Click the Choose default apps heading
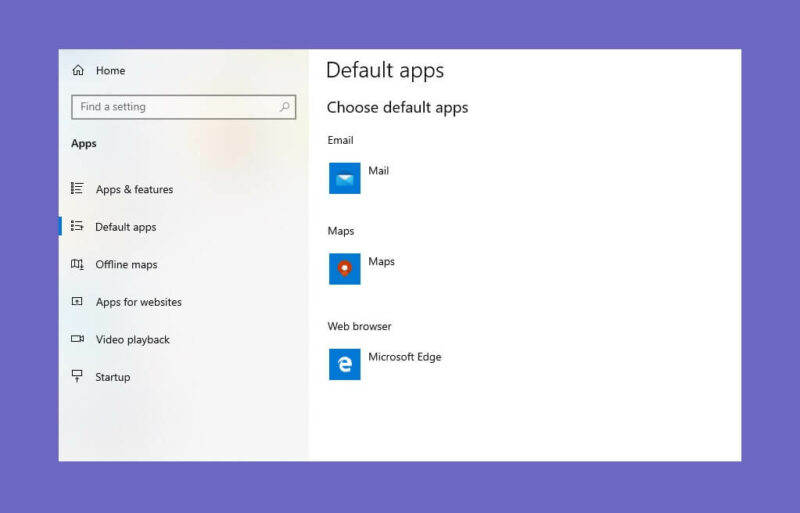800x513 pixels. (x=397, y=108)
